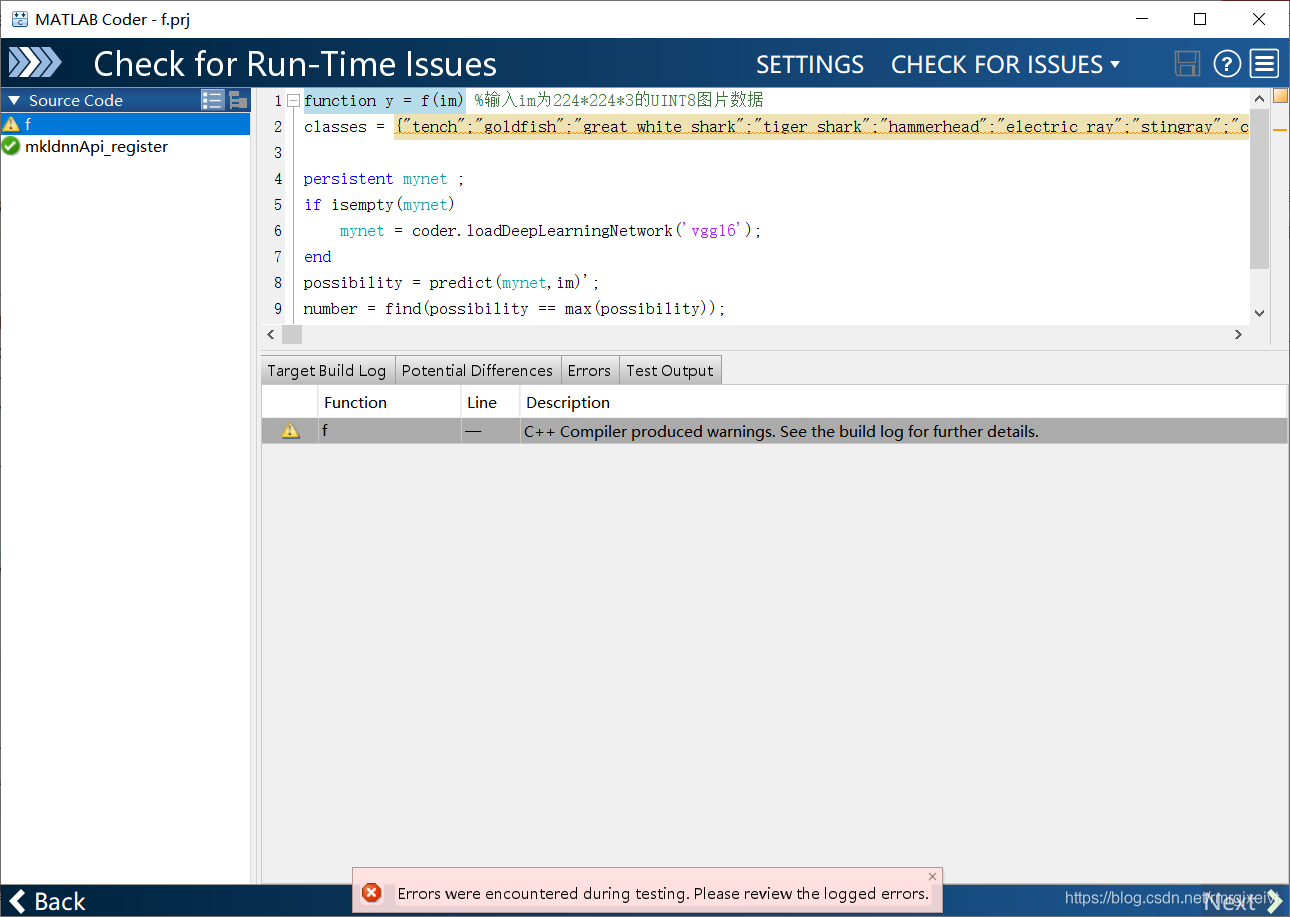Select file f in source list
The image size is (1290, 917).
click(x=125, y=124)
